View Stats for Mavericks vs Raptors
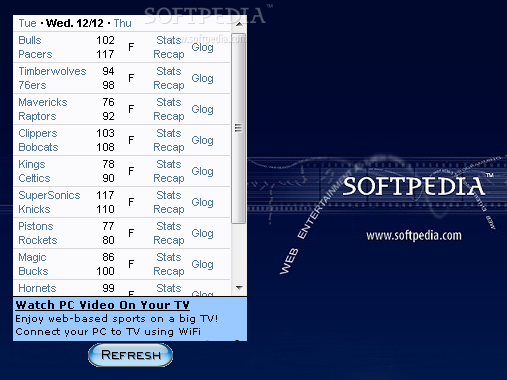 [x=169, y=102]
